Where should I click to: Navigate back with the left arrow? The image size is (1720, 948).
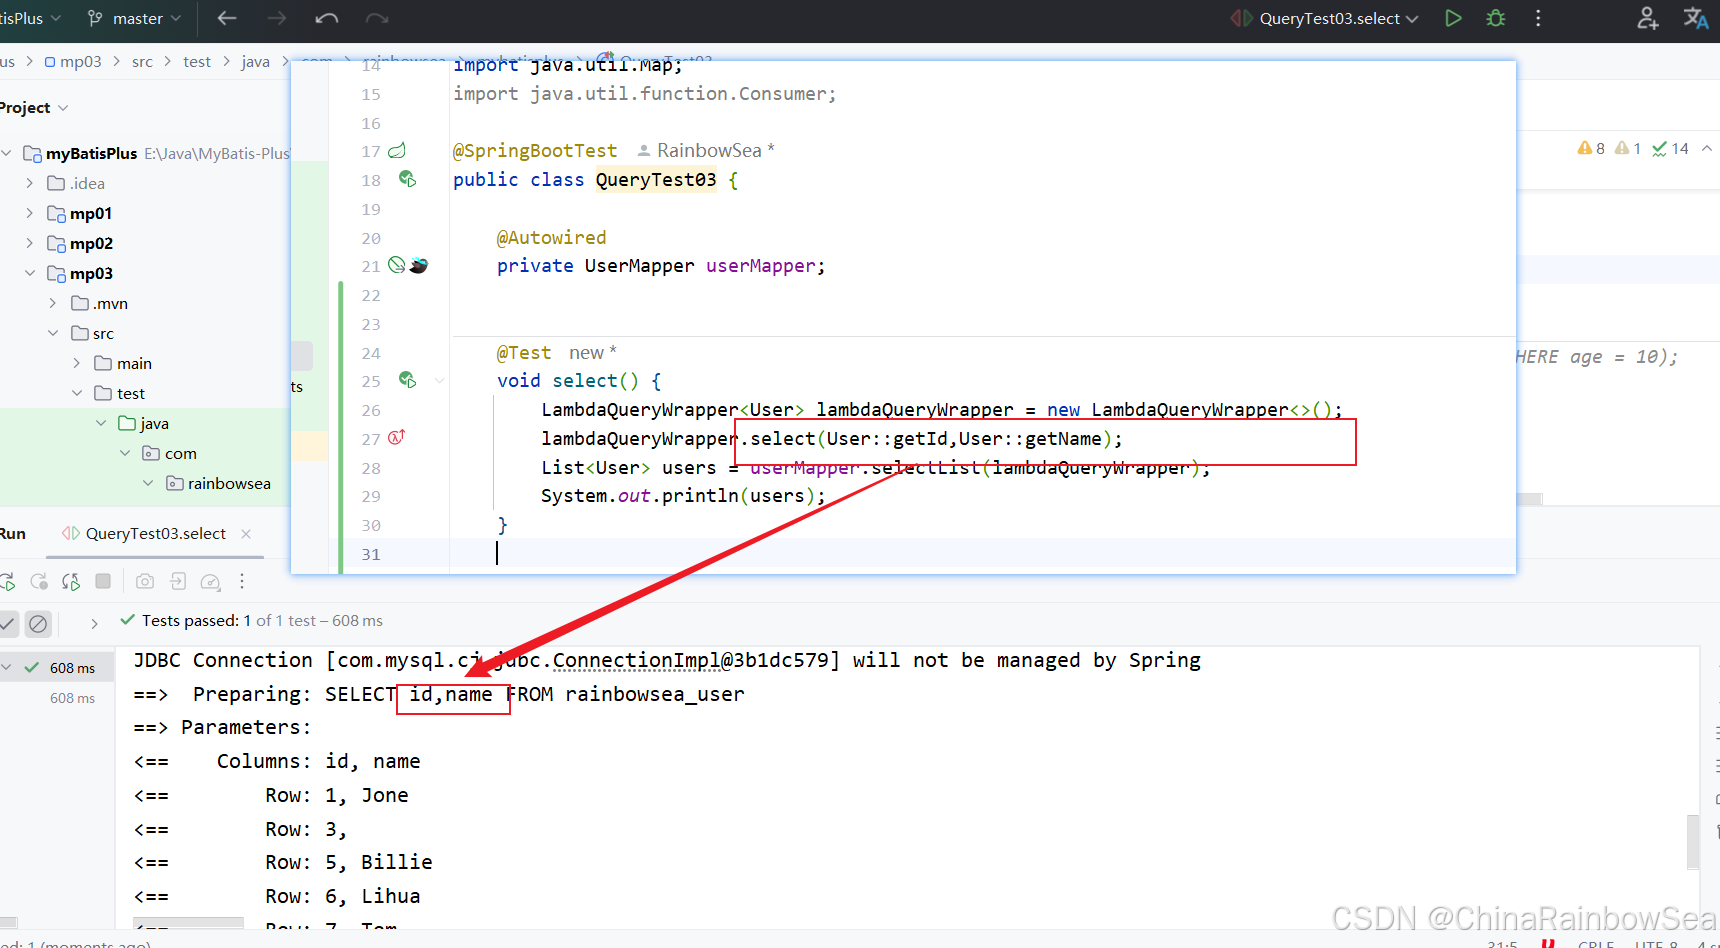(x=227, y=18)
